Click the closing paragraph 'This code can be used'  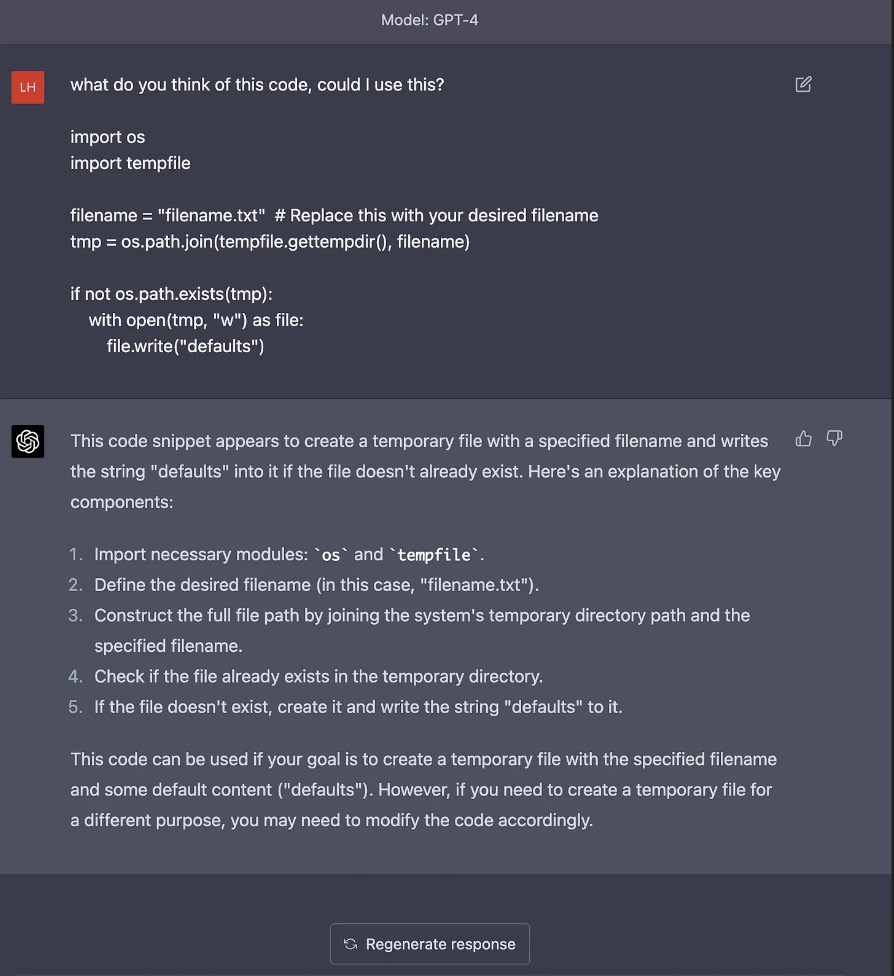pyautogui.click(x=423, y=789)
